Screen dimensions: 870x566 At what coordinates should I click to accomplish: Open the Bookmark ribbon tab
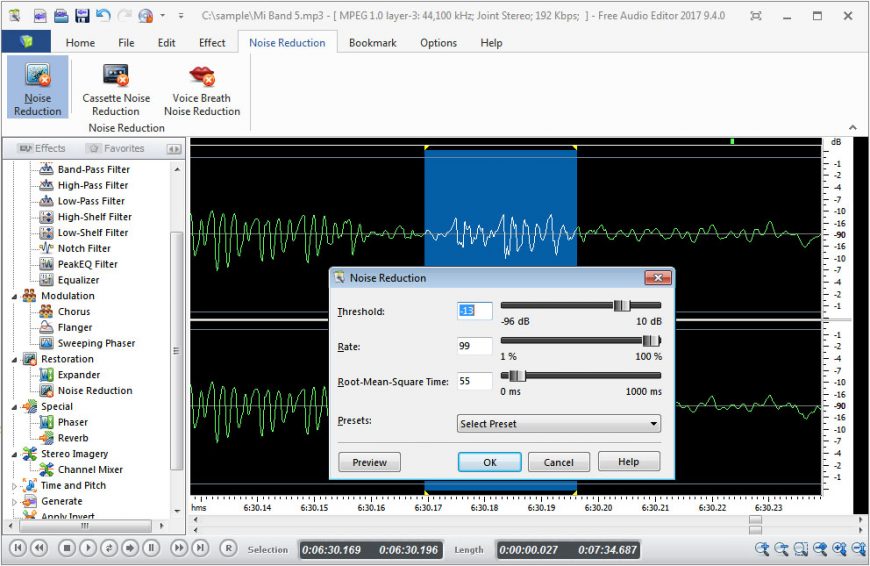click(x=372, y=43)
